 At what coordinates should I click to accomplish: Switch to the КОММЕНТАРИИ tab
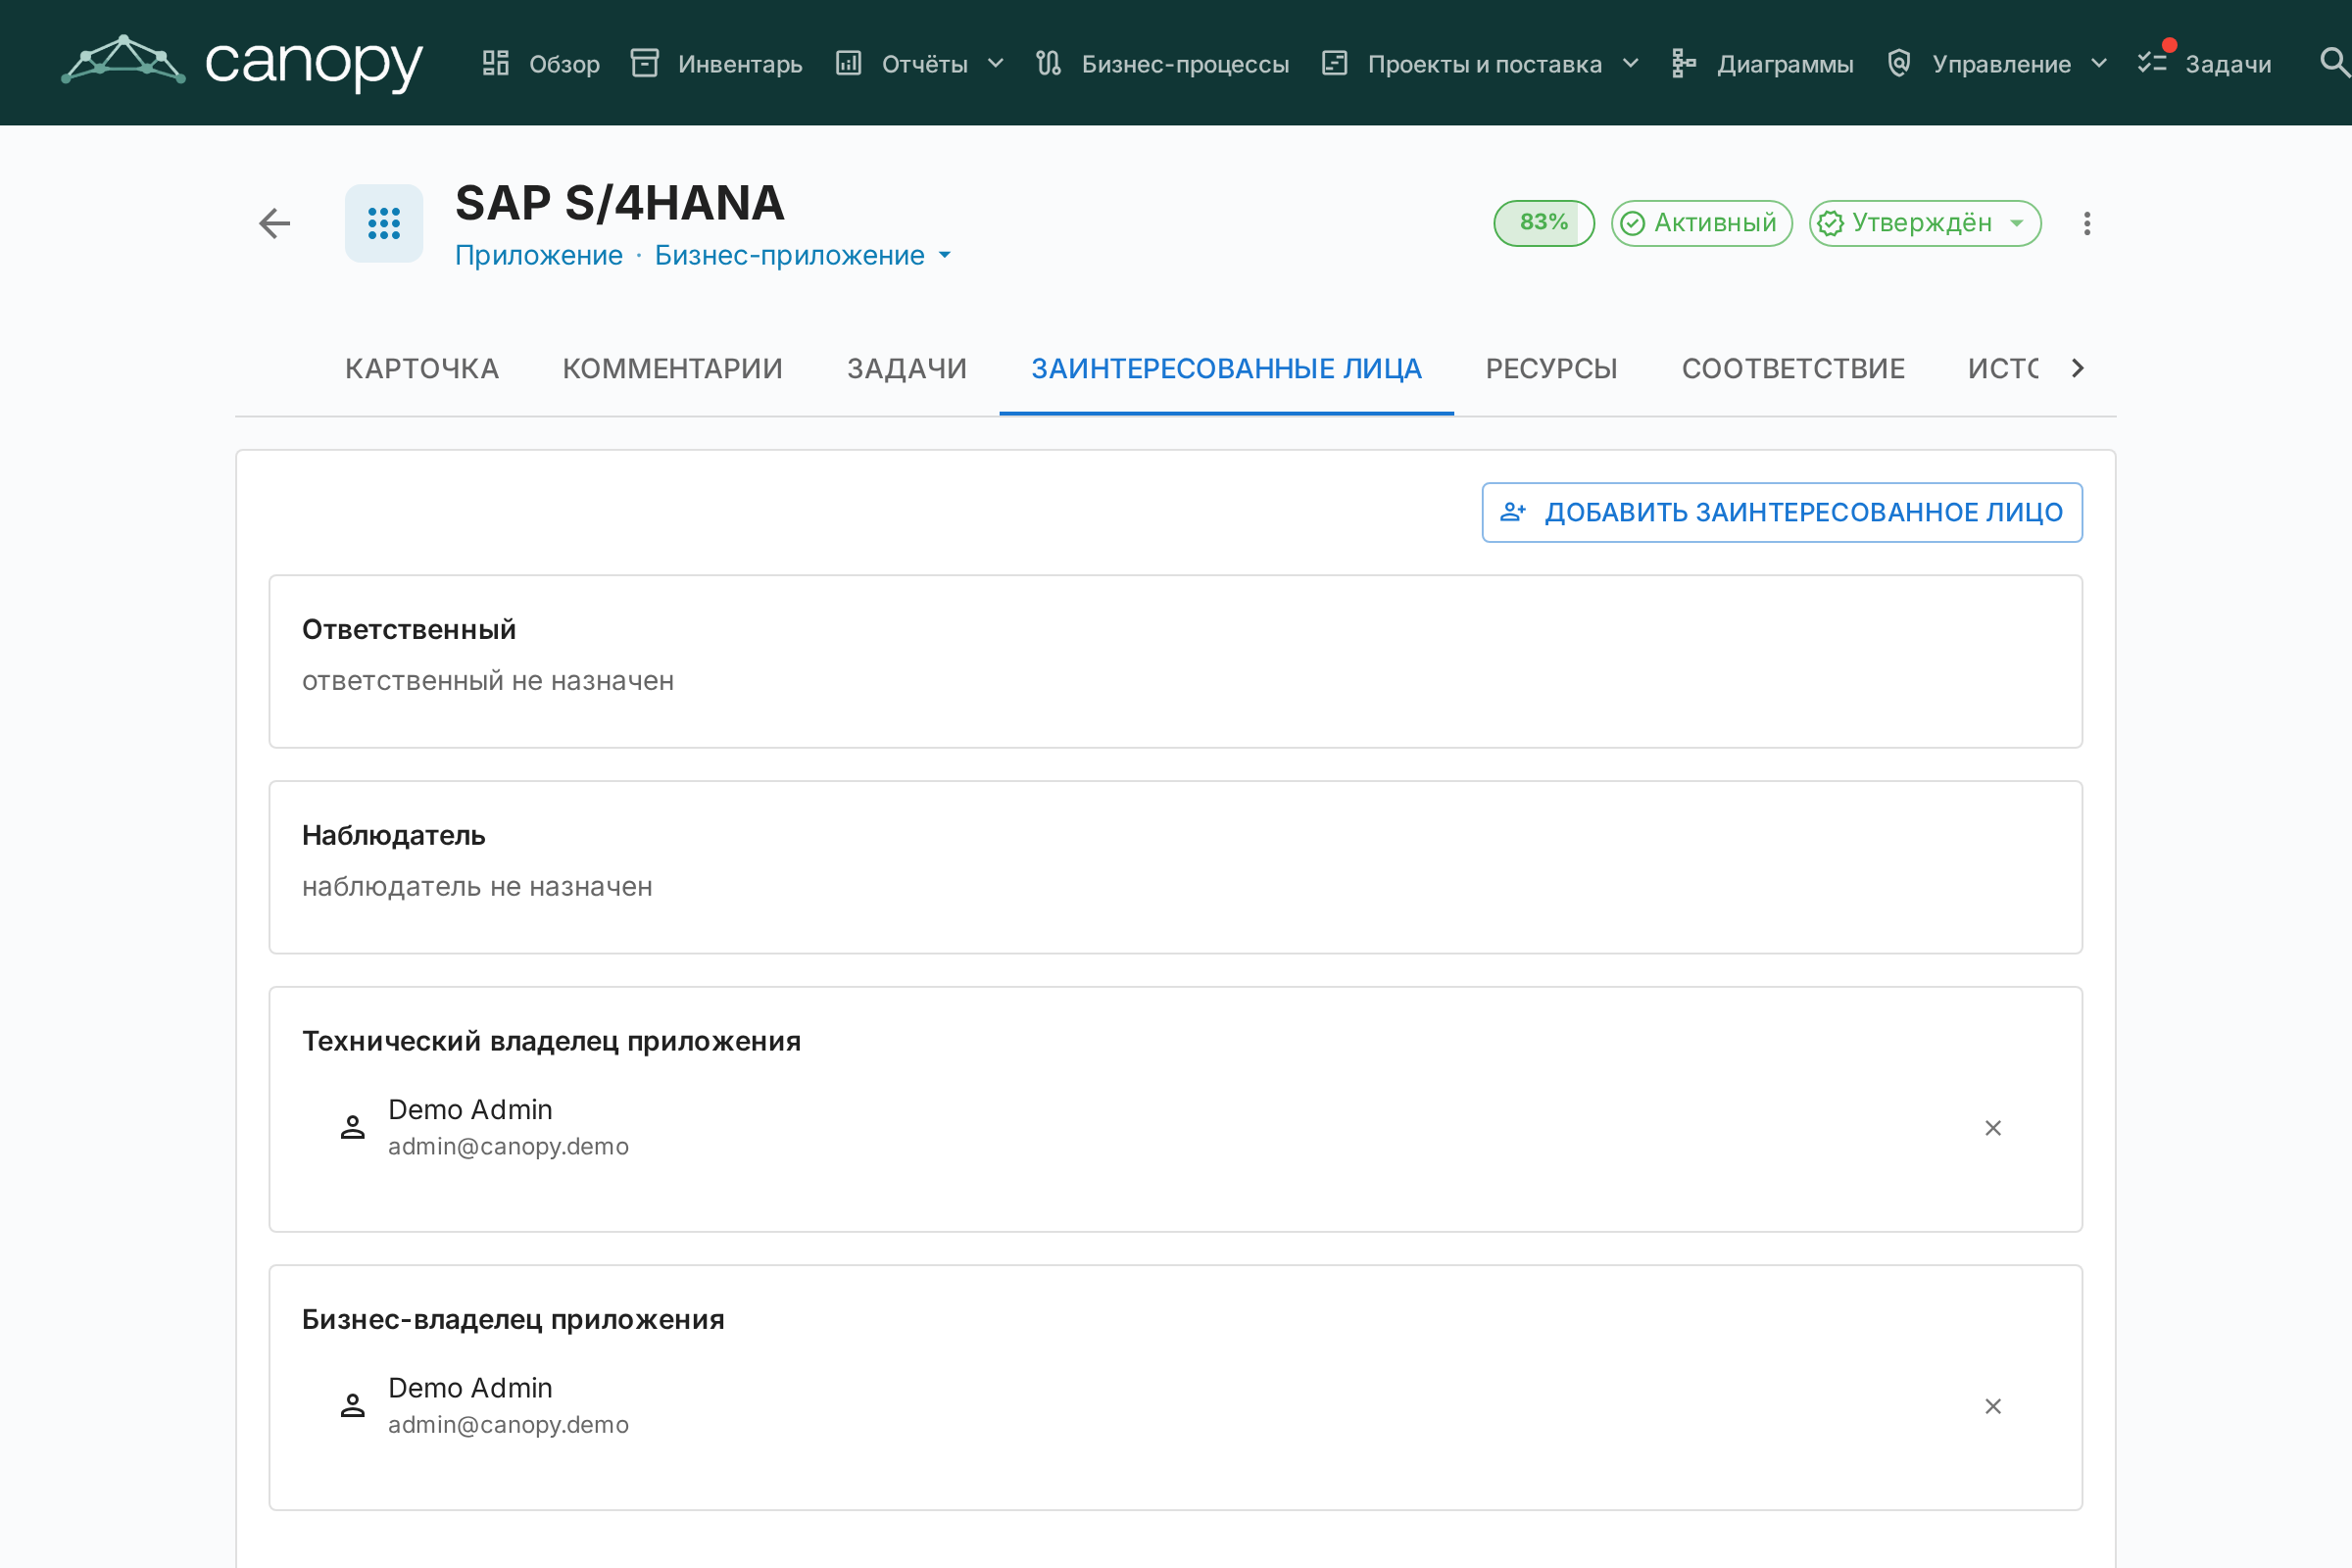click(x=673, y=368)
